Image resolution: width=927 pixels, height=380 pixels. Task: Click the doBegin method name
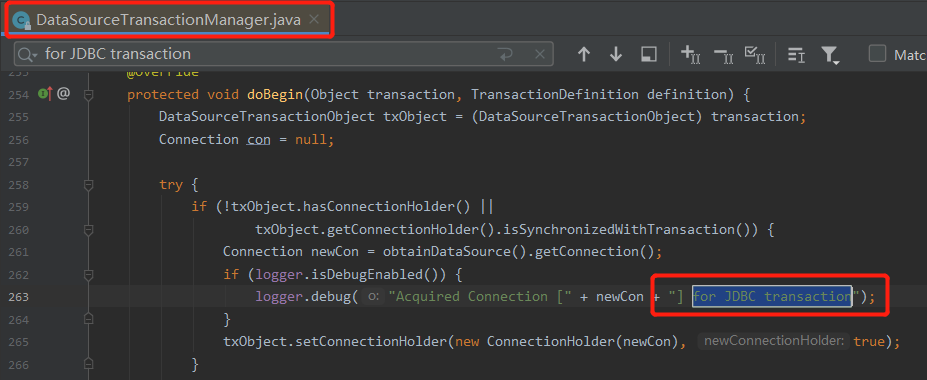(x=274, y=95)
